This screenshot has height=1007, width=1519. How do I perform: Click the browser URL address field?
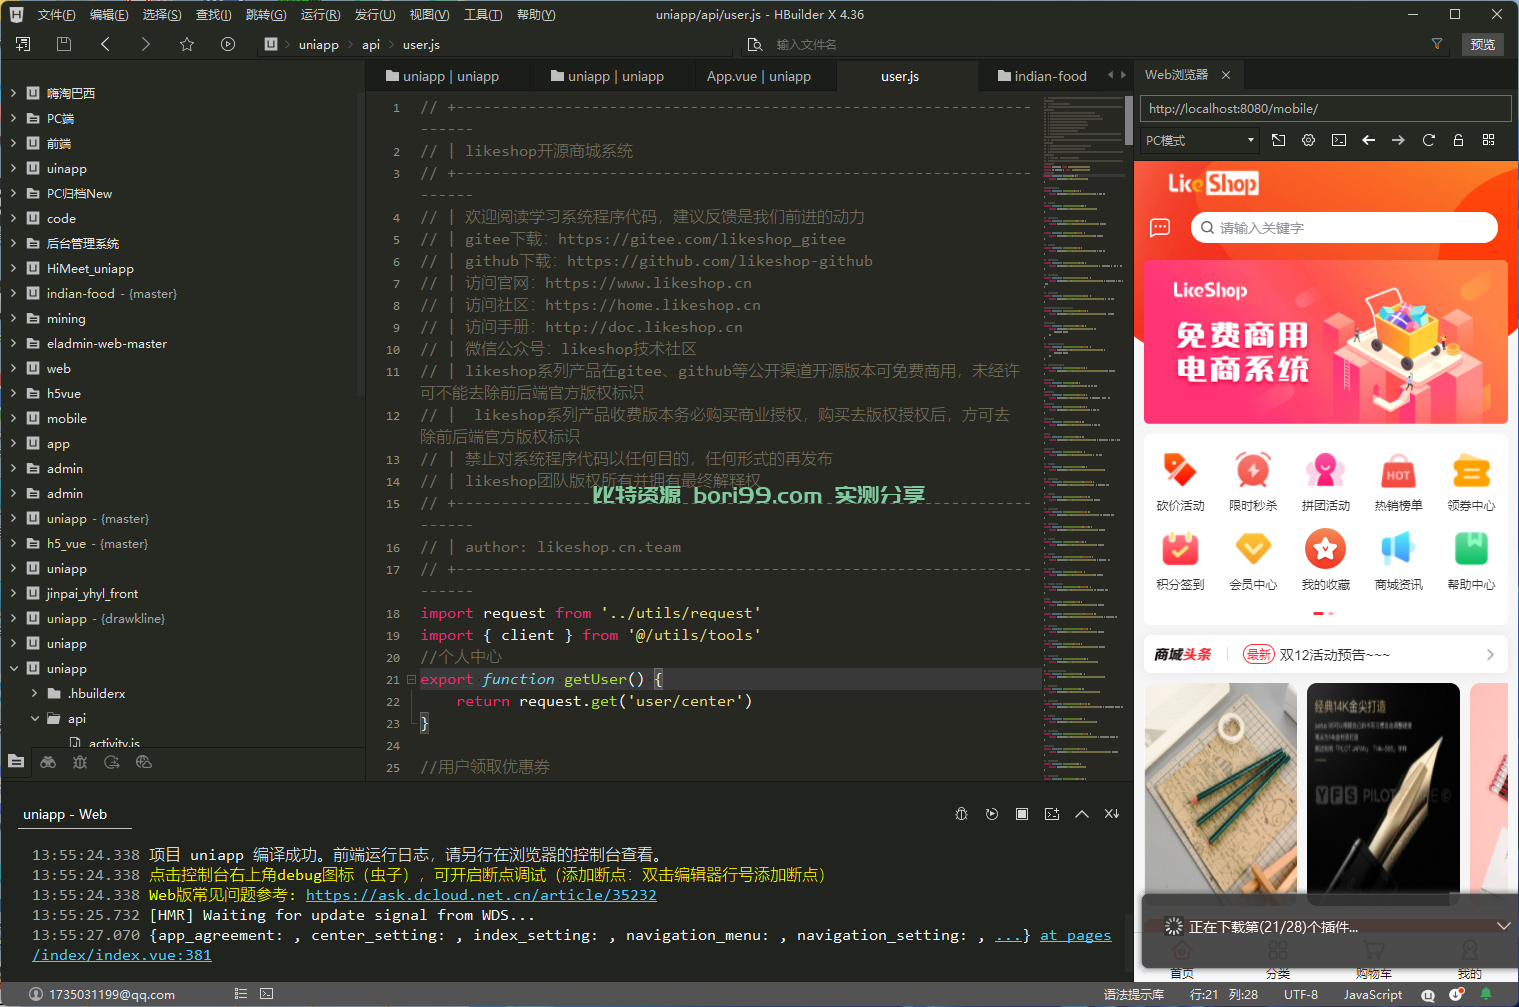point(1325,109)
